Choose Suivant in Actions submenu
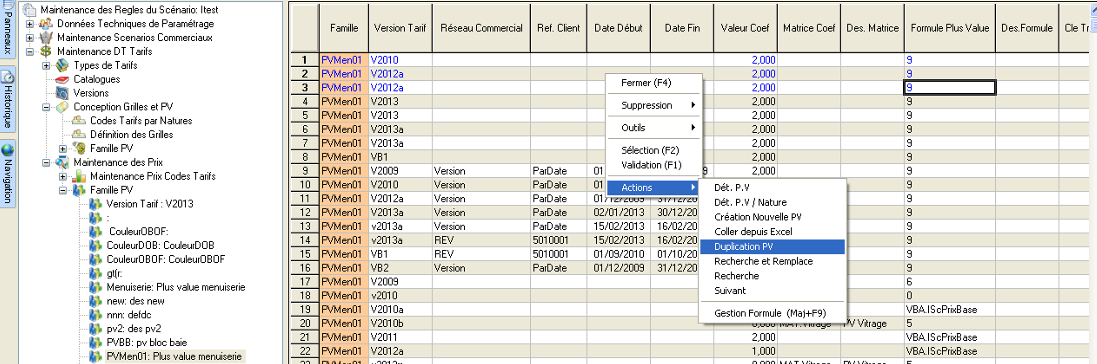Screen dimensions: 1097x364 772,290
